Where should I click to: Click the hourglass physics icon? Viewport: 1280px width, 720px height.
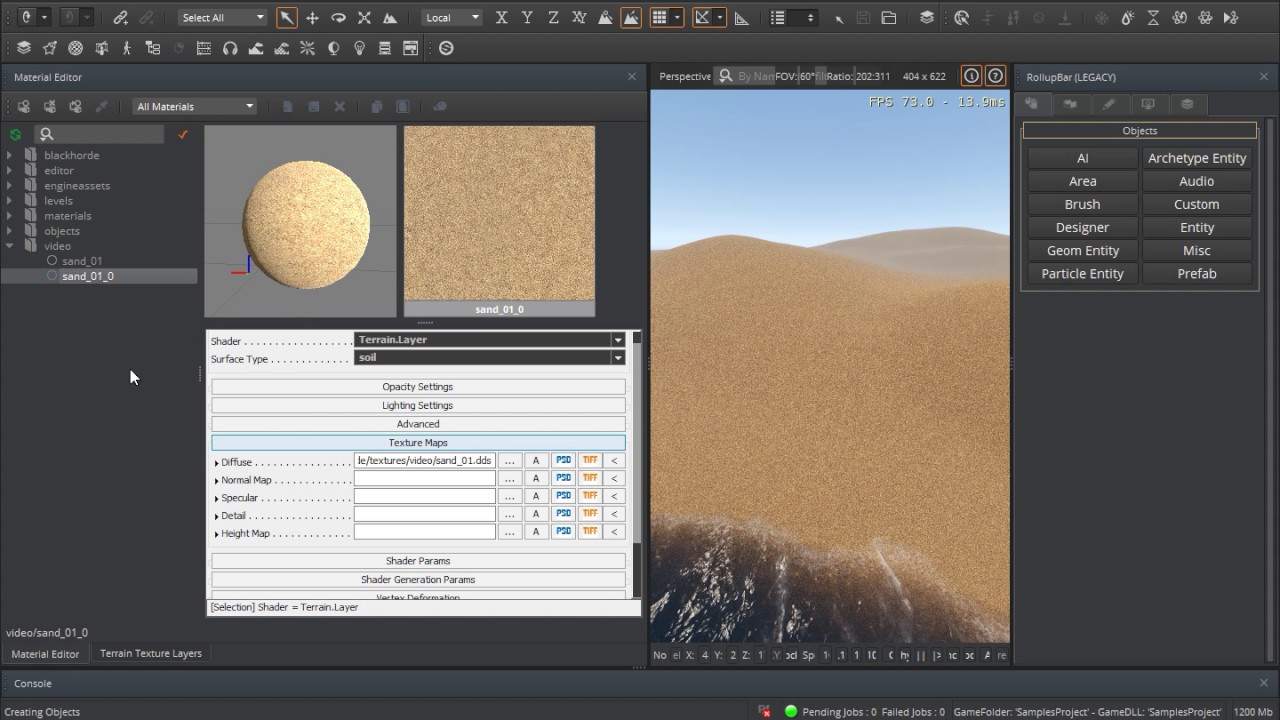point(1153,18)
